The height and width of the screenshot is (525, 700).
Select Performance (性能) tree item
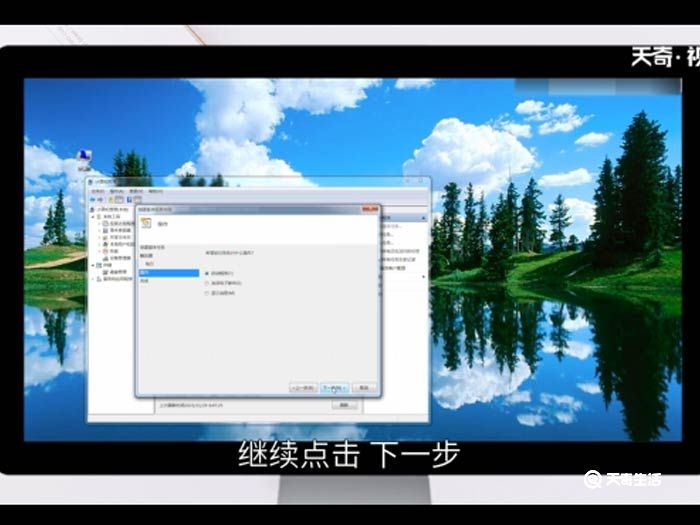pyautogui.click(x=111, y=251)
